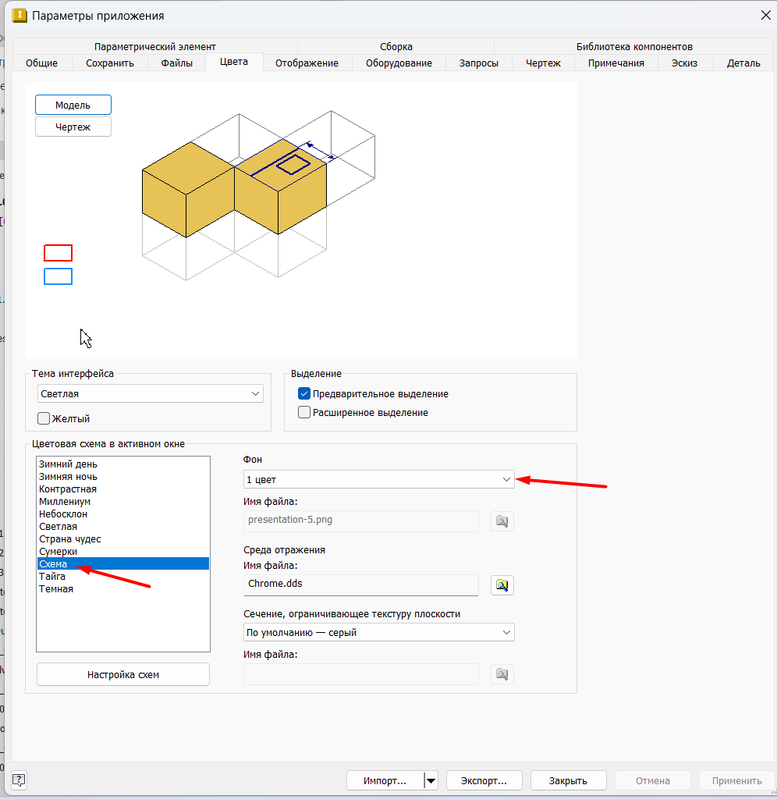Enable Расширенное выделение checkbox
Viewport: 777px width, 800px height.
tap(304, 412)
